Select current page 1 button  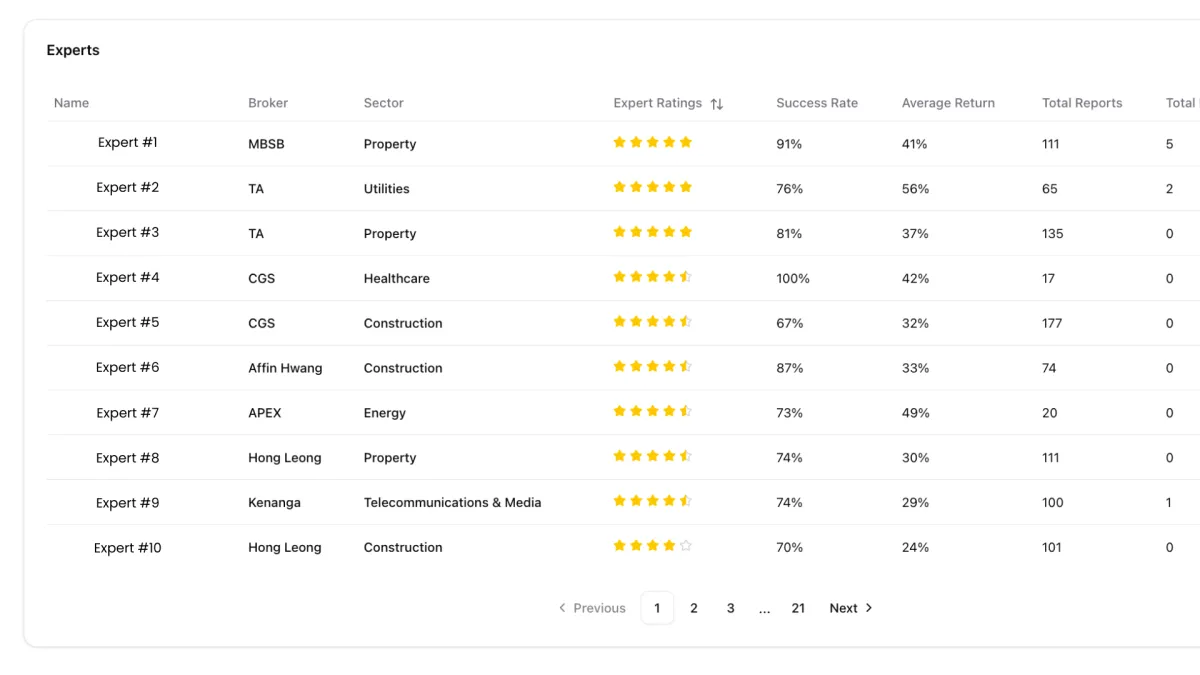657,608
